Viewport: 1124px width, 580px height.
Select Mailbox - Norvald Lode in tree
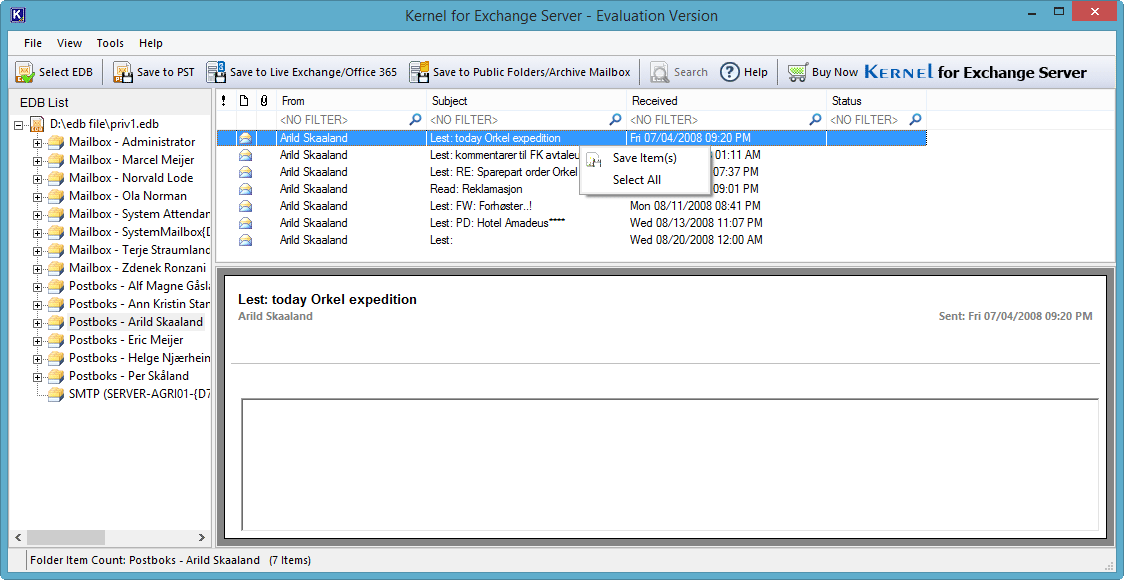pyautogui.click(x=131, y=178)
